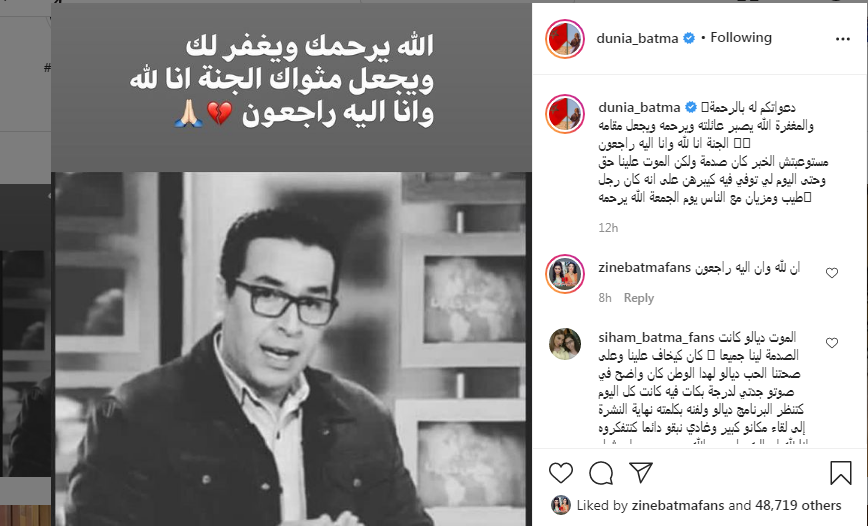Share the post via paper plane icon
The image size is (868, 526).
641,472
